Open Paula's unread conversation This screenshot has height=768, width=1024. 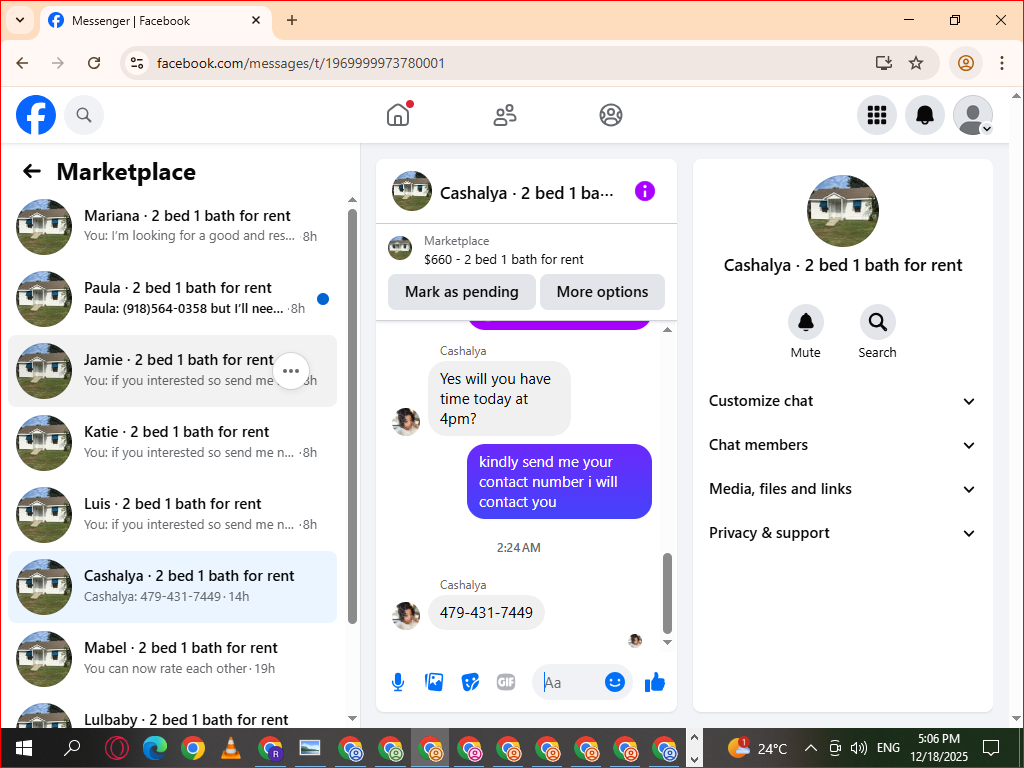[172, 299]
